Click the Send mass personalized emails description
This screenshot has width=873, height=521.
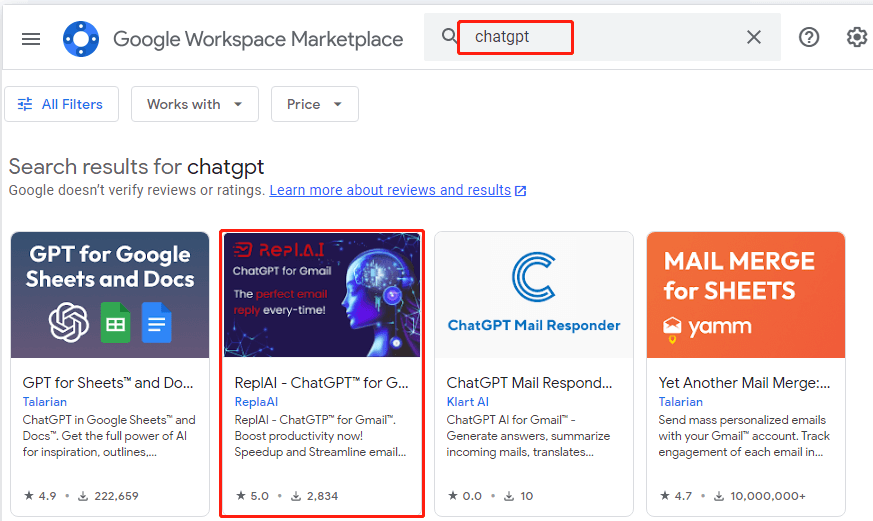744,436
